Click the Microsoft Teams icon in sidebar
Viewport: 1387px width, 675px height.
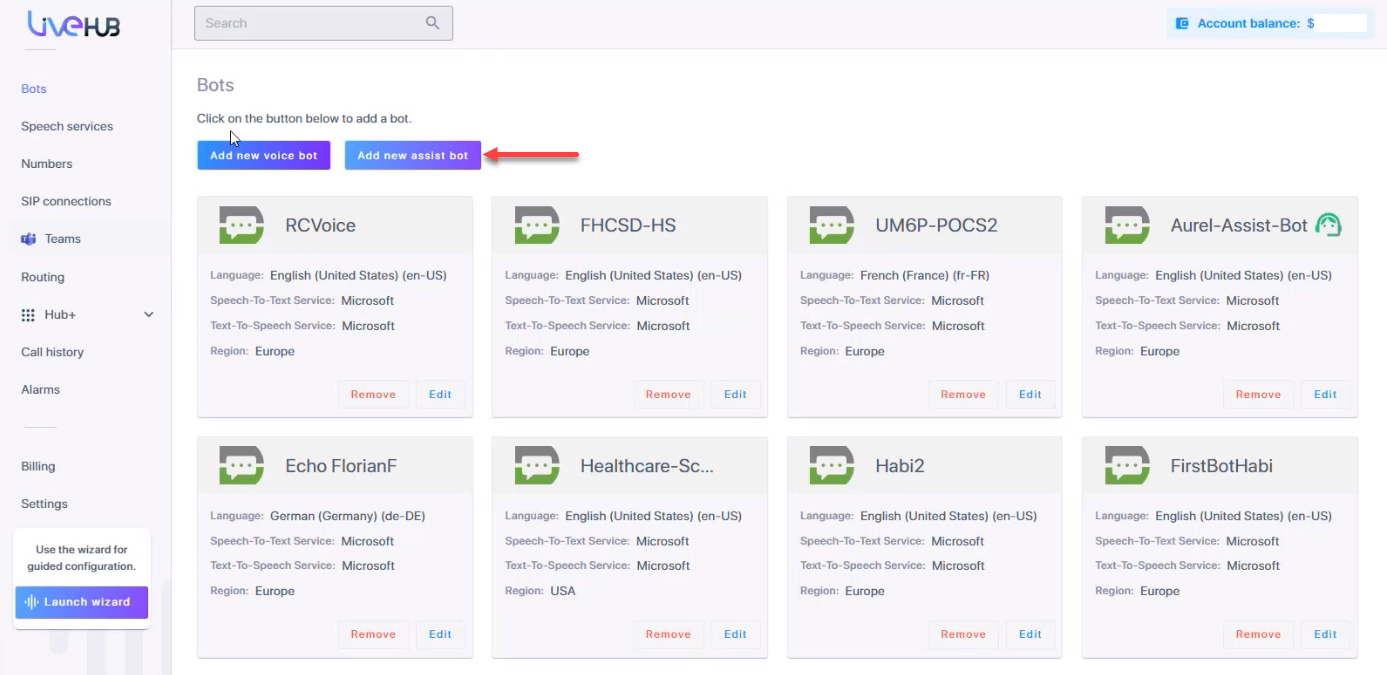pyautogui.click(x=28, y=239)
